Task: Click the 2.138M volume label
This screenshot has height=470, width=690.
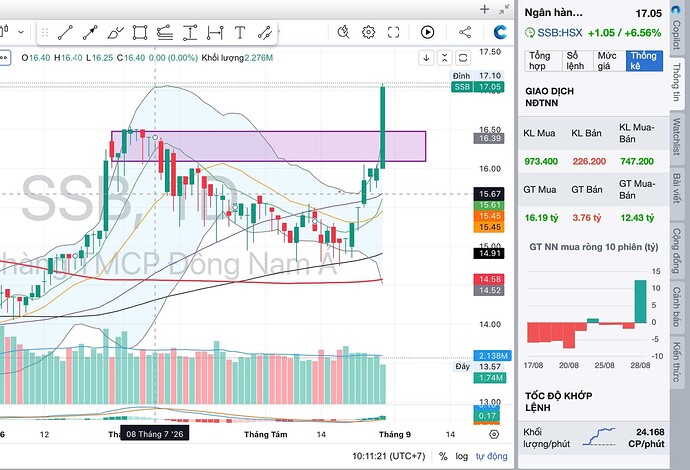Action: [x=492, y=356]
